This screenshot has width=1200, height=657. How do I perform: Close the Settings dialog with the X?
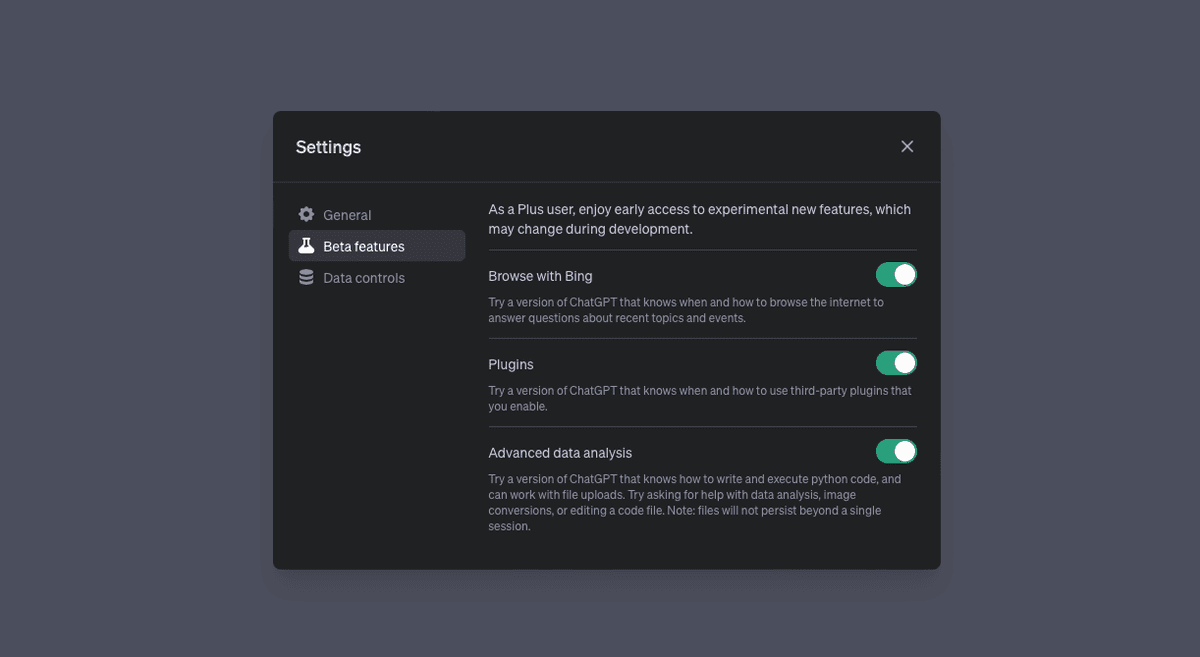[907, 147]
